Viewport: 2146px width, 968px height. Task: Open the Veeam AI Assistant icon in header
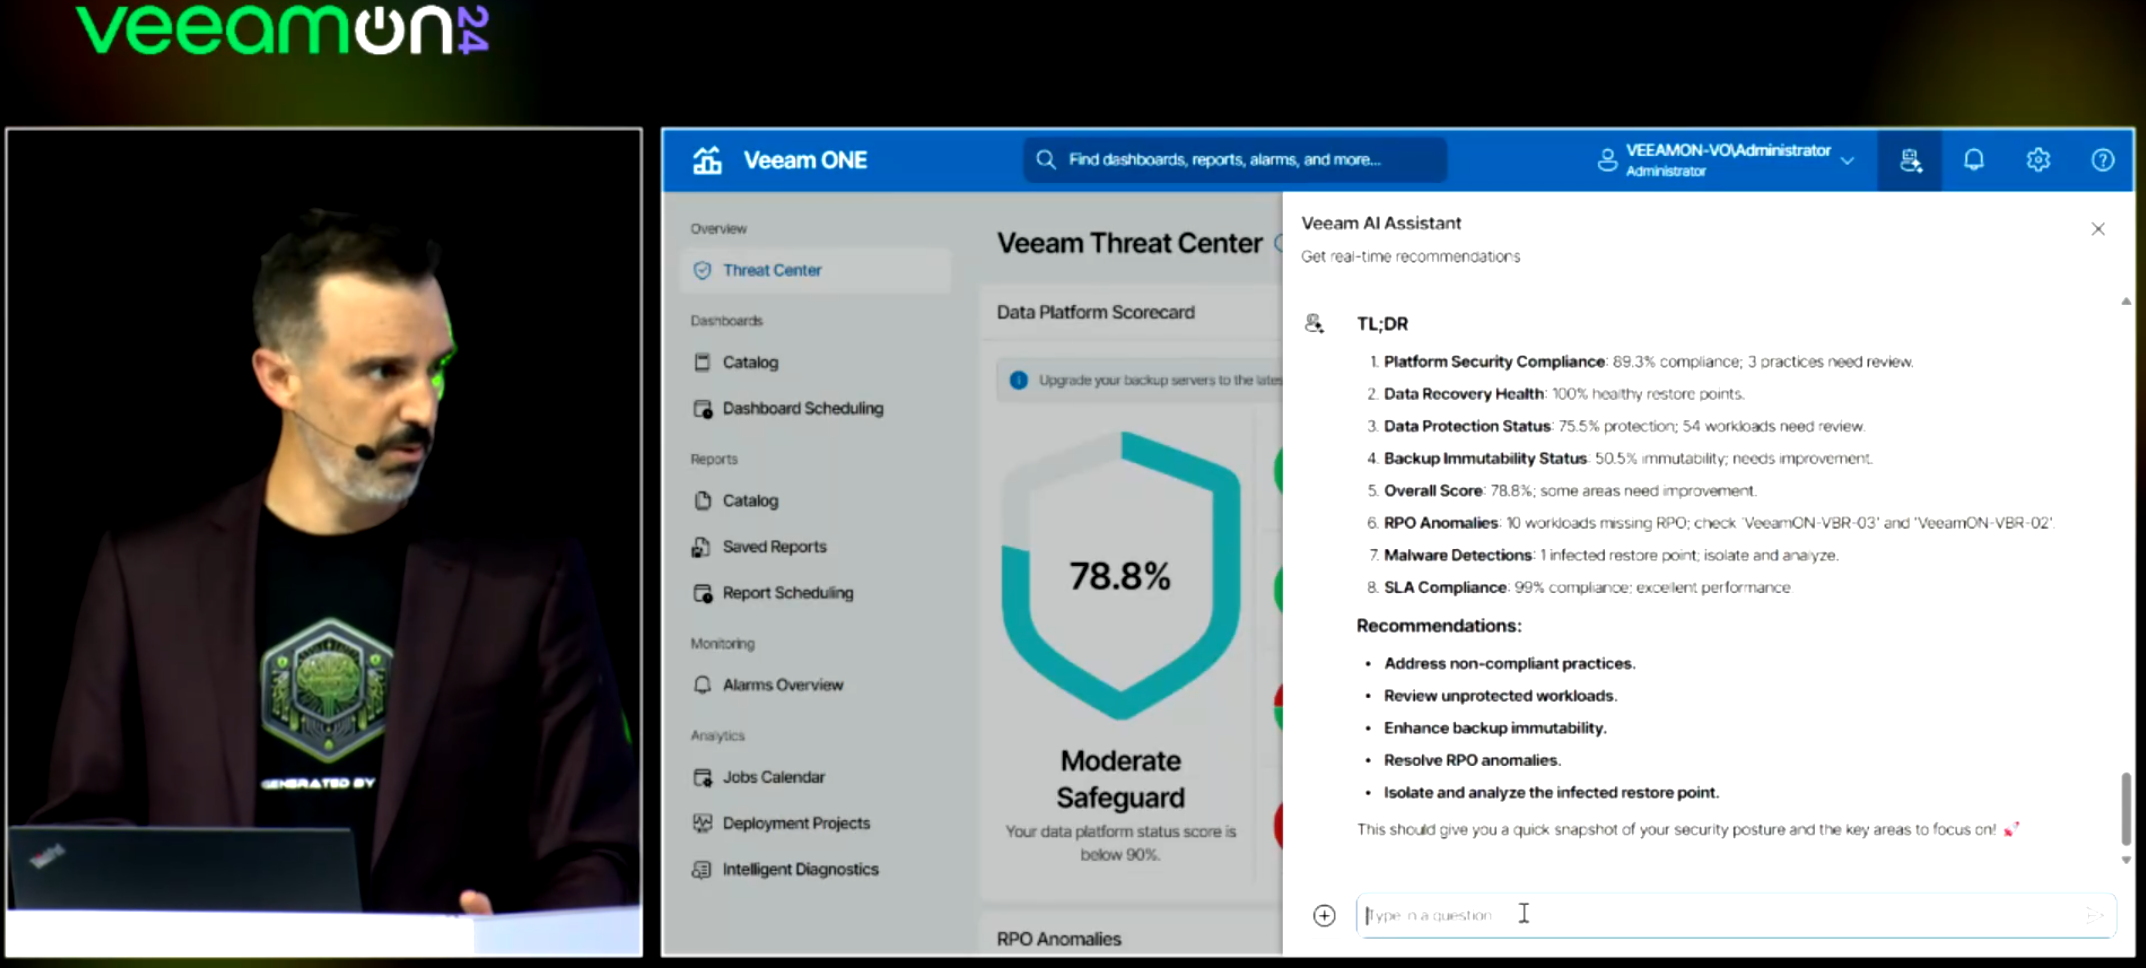click(1910, 160)
